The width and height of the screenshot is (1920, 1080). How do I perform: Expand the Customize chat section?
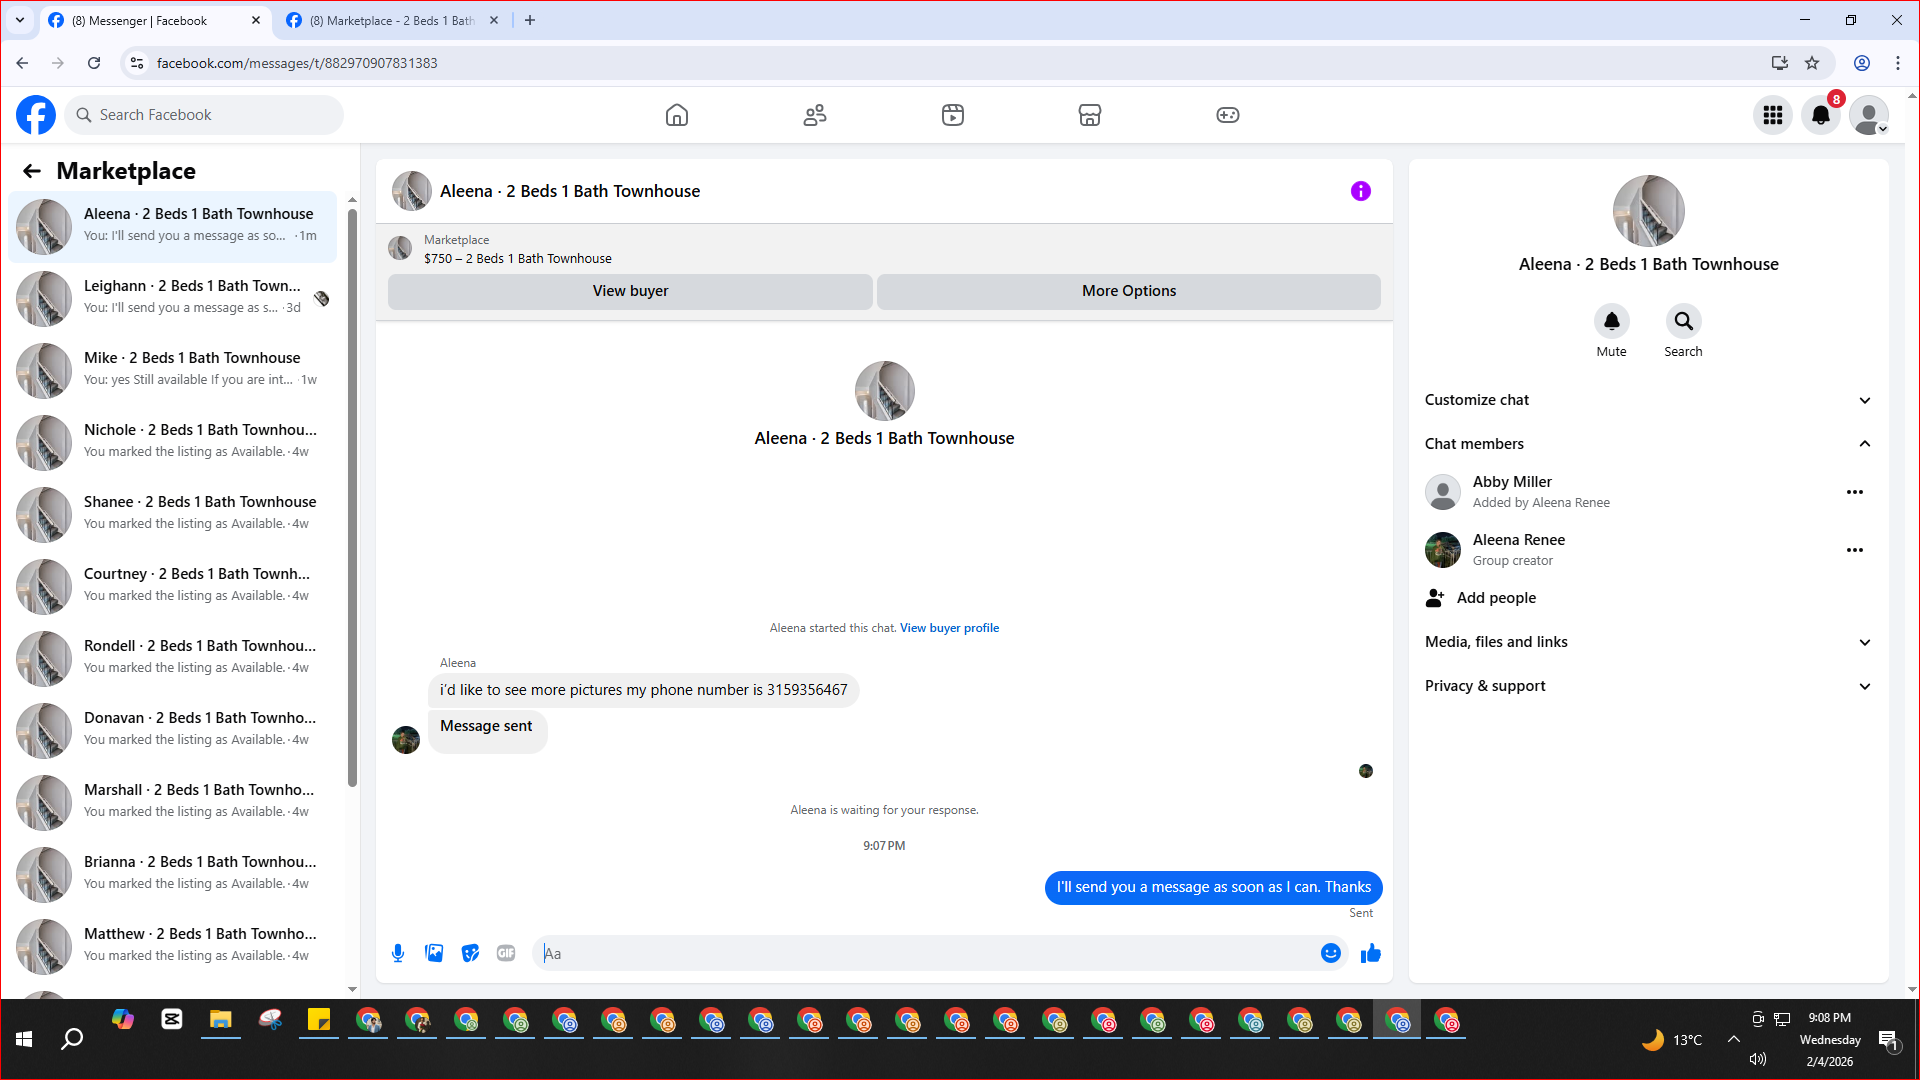pyautogui.click(x=1864, y=400)
